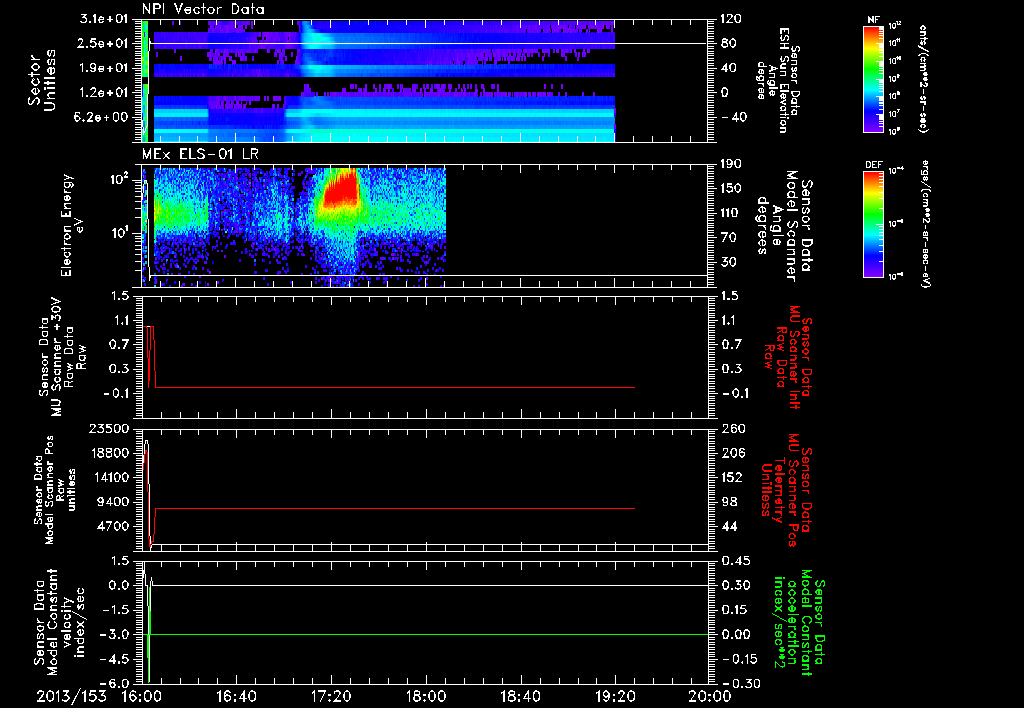Image resolution: width=1024 pixels, height=708 pixels.
Task: Click the "9400" scanner position tick label
Action: coord(113,502)
